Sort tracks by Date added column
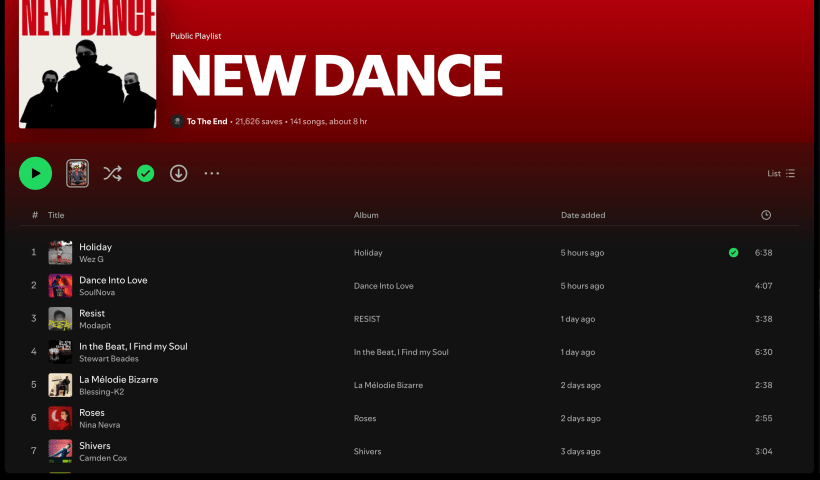Image resolution: width=820 pixels, height=480 pixels. (582, 215)
